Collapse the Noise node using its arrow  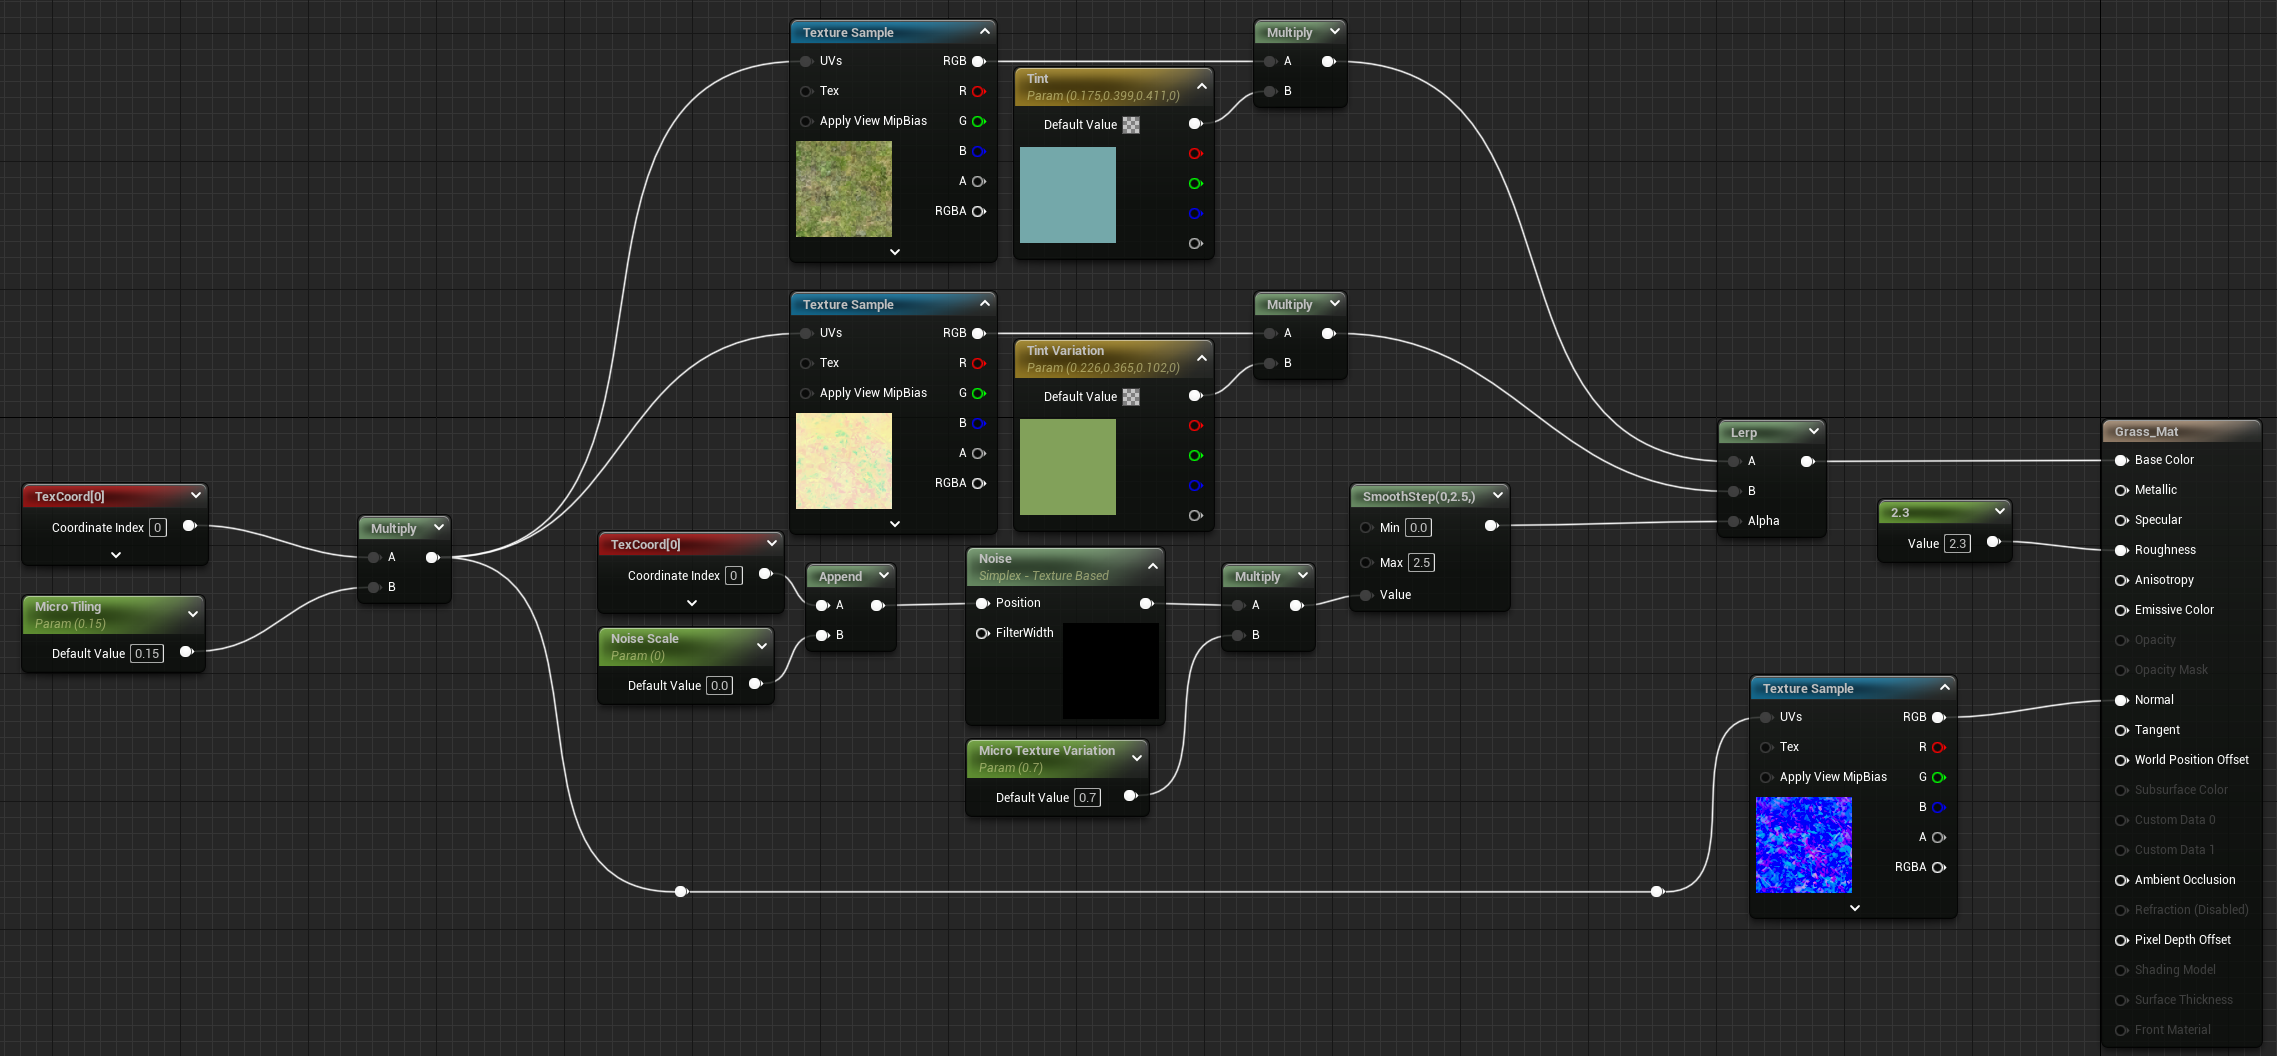click(x=1152, y=566)
